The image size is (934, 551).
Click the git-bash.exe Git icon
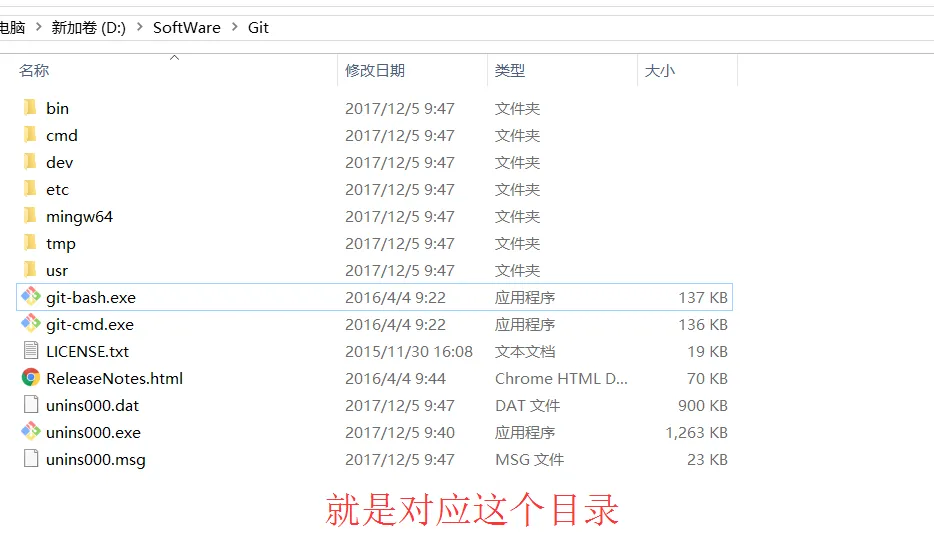point(31,297)
